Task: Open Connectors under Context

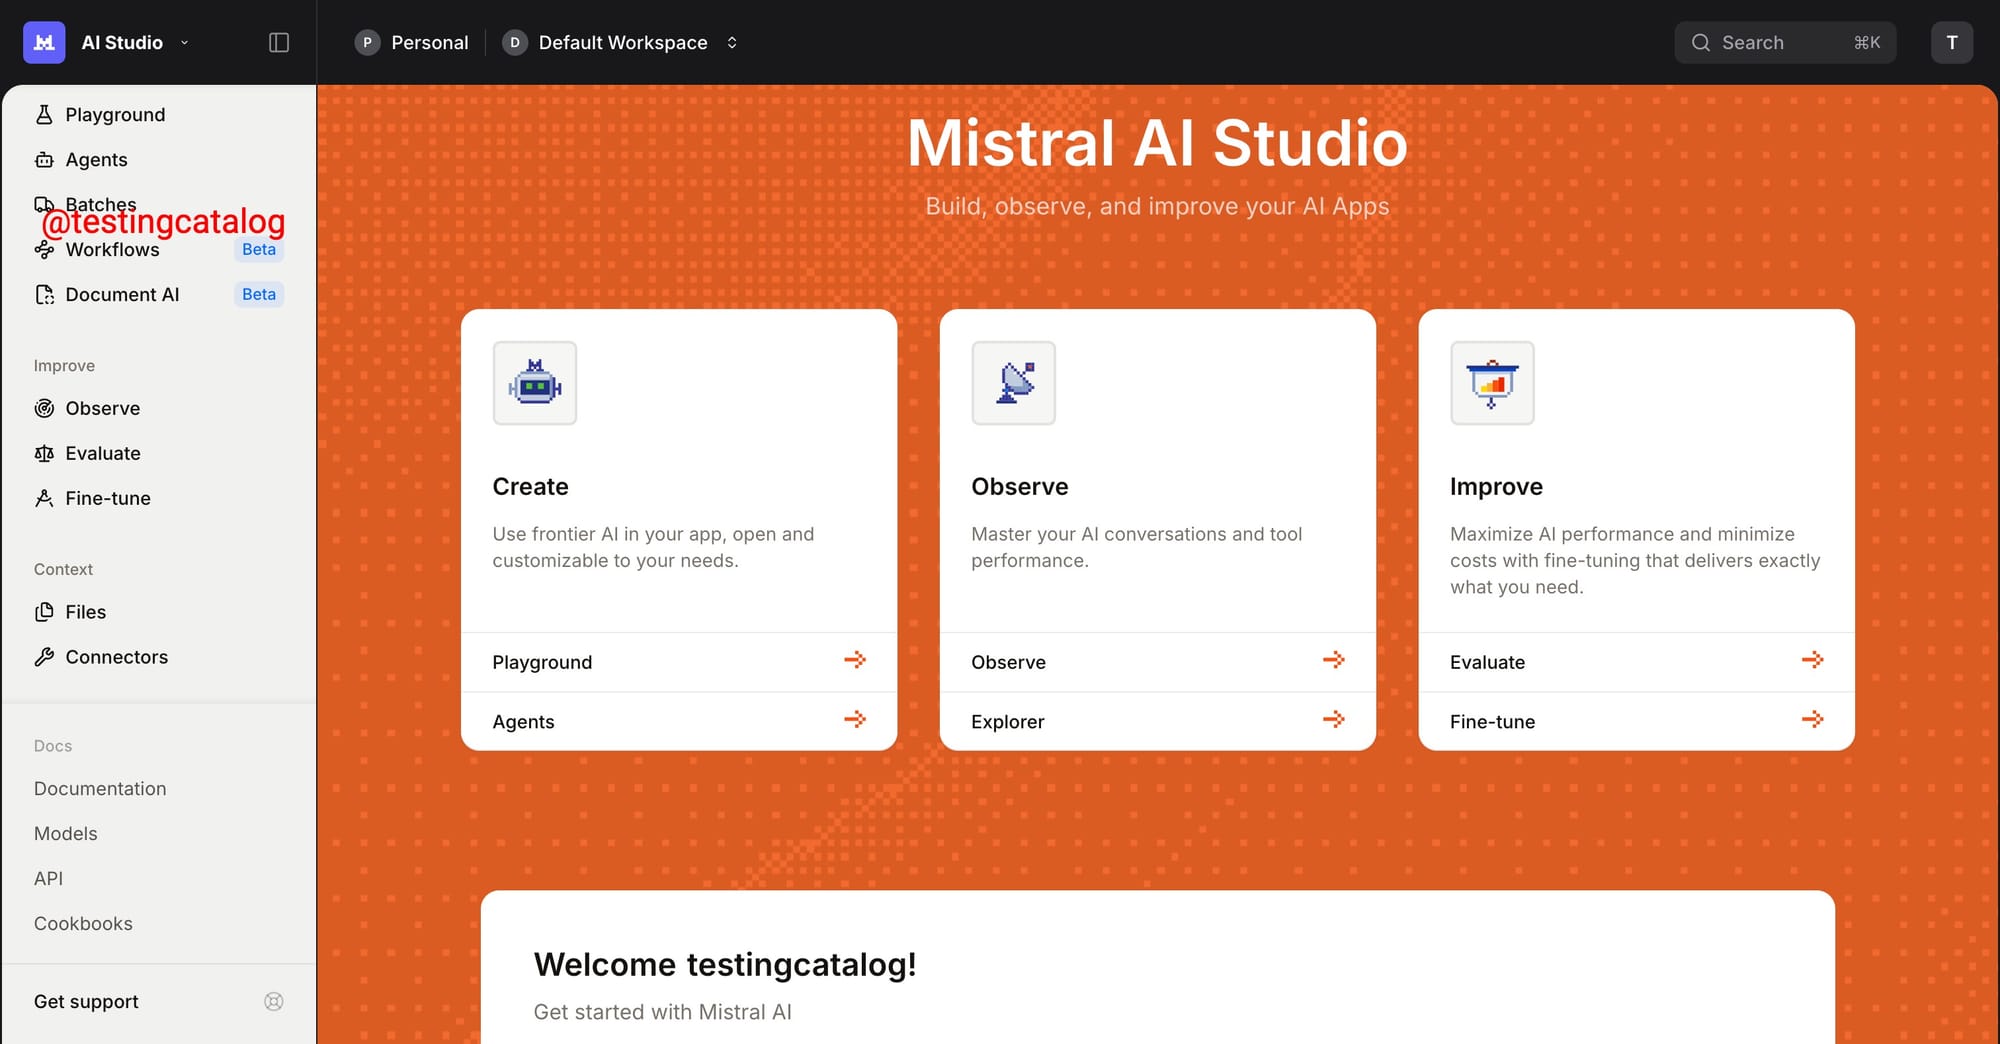Action: tap(116, 657)
